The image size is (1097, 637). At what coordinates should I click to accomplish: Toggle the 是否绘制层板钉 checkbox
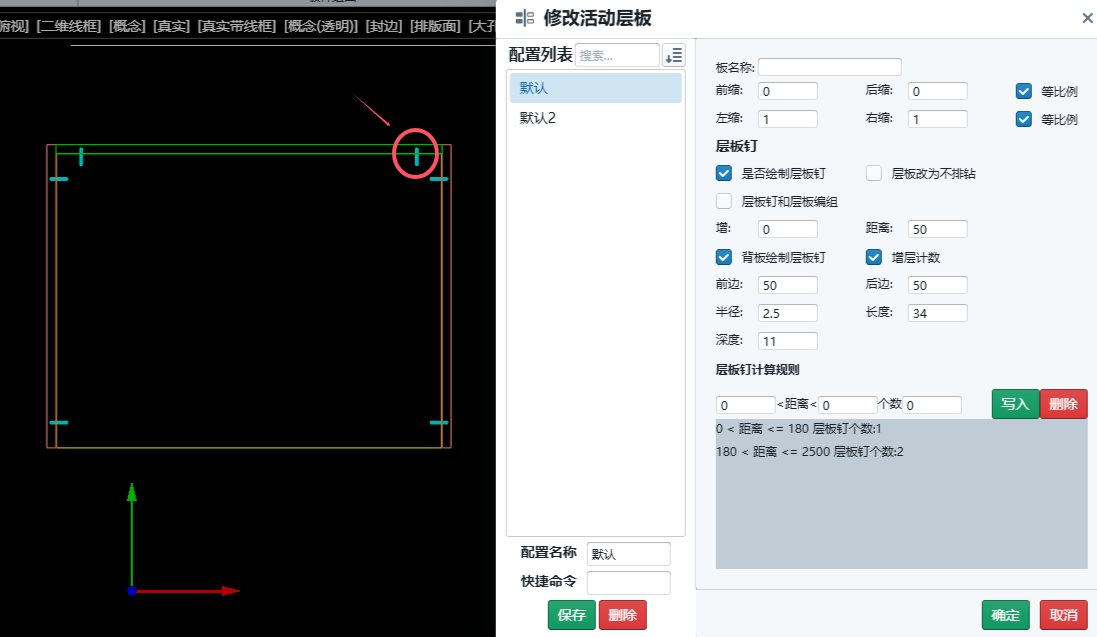tap(724, 173)
